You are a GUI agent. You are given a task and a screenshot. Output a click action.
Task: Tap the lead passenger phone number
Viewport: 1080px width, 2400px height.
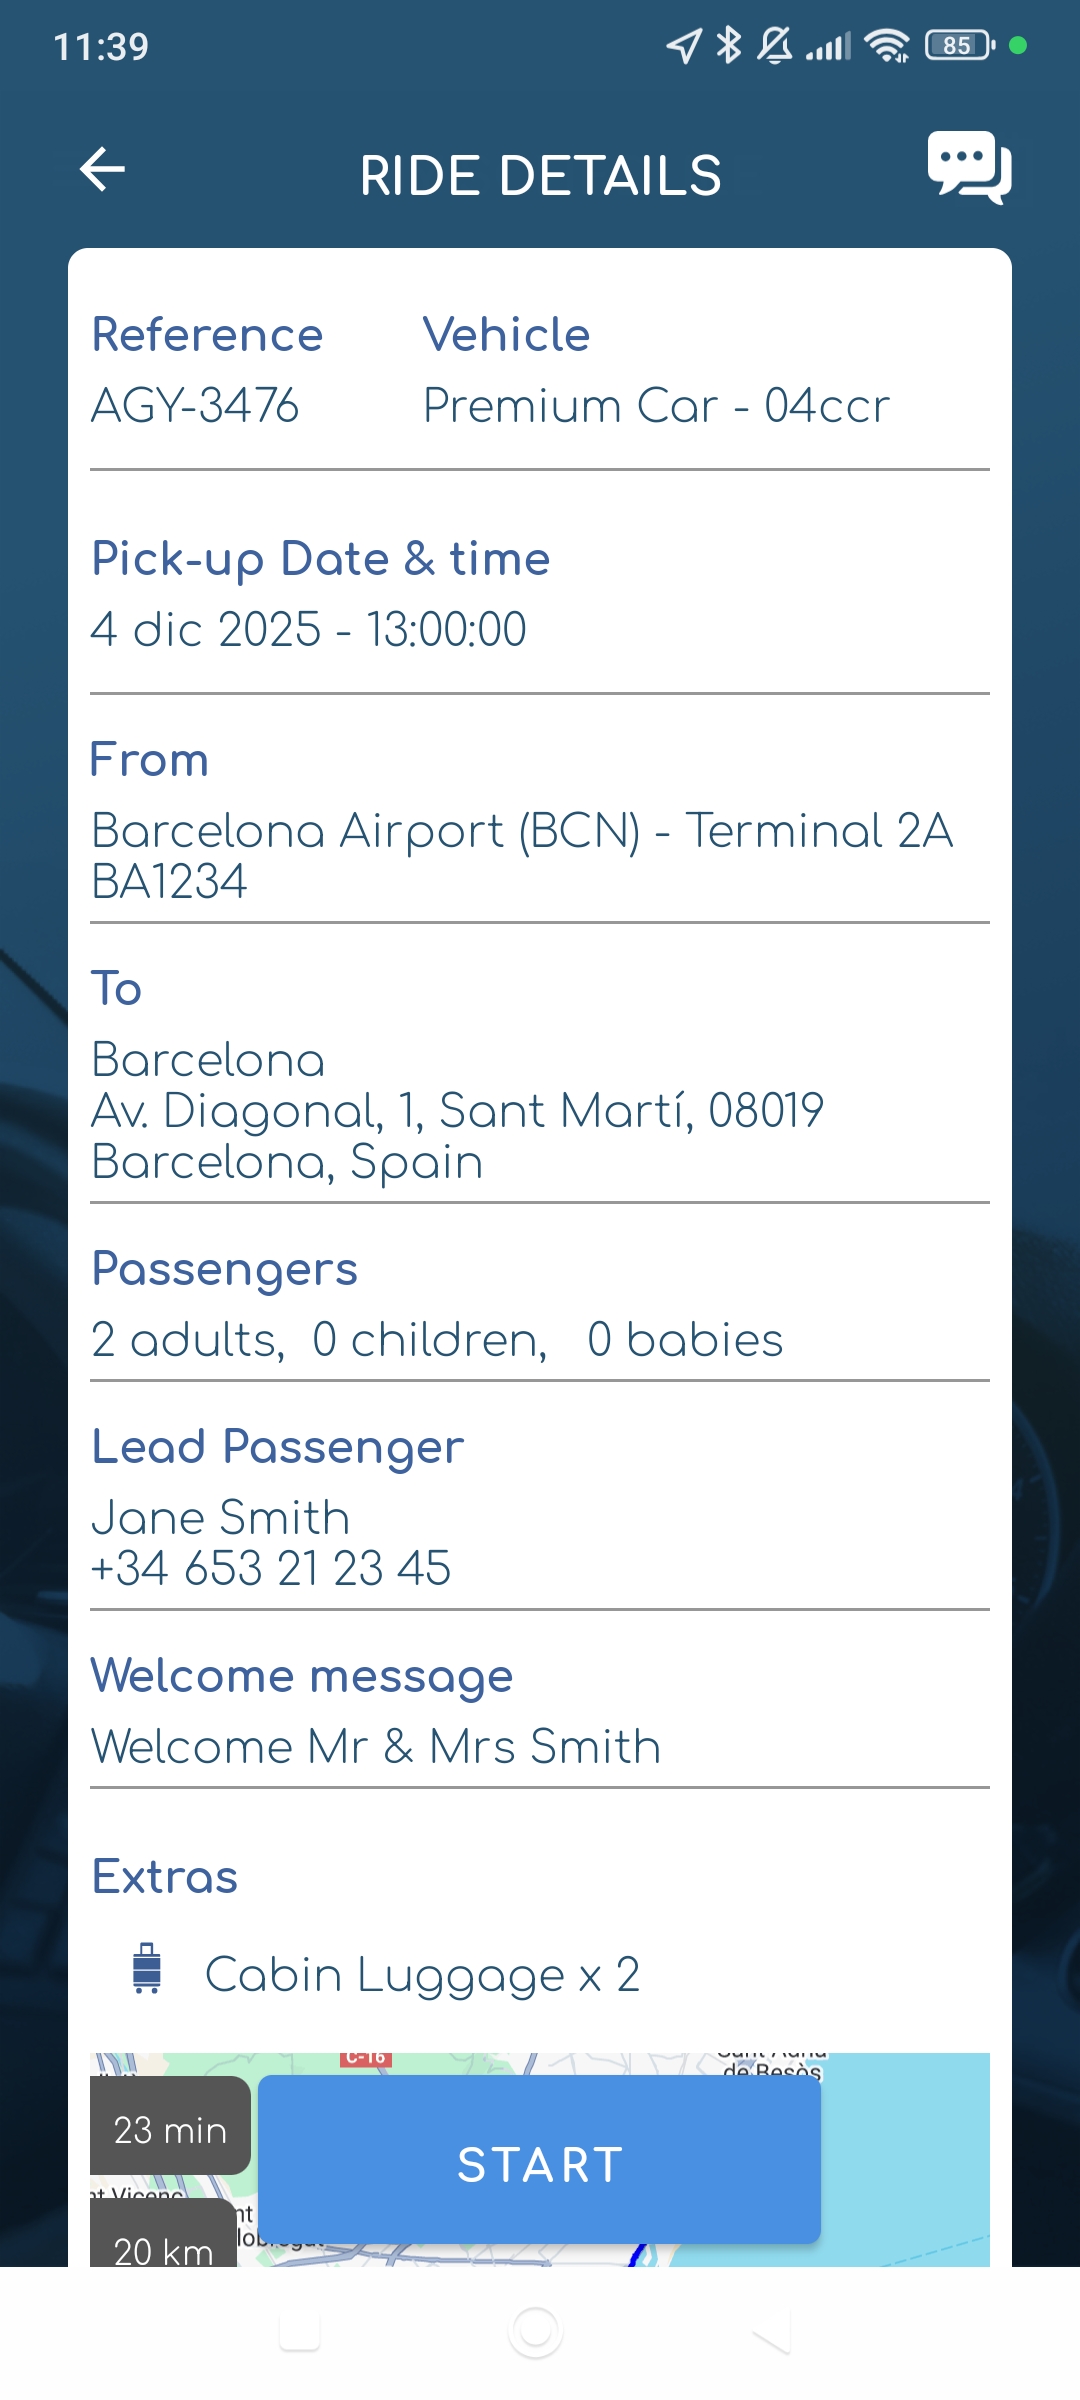pos(271,1568)
